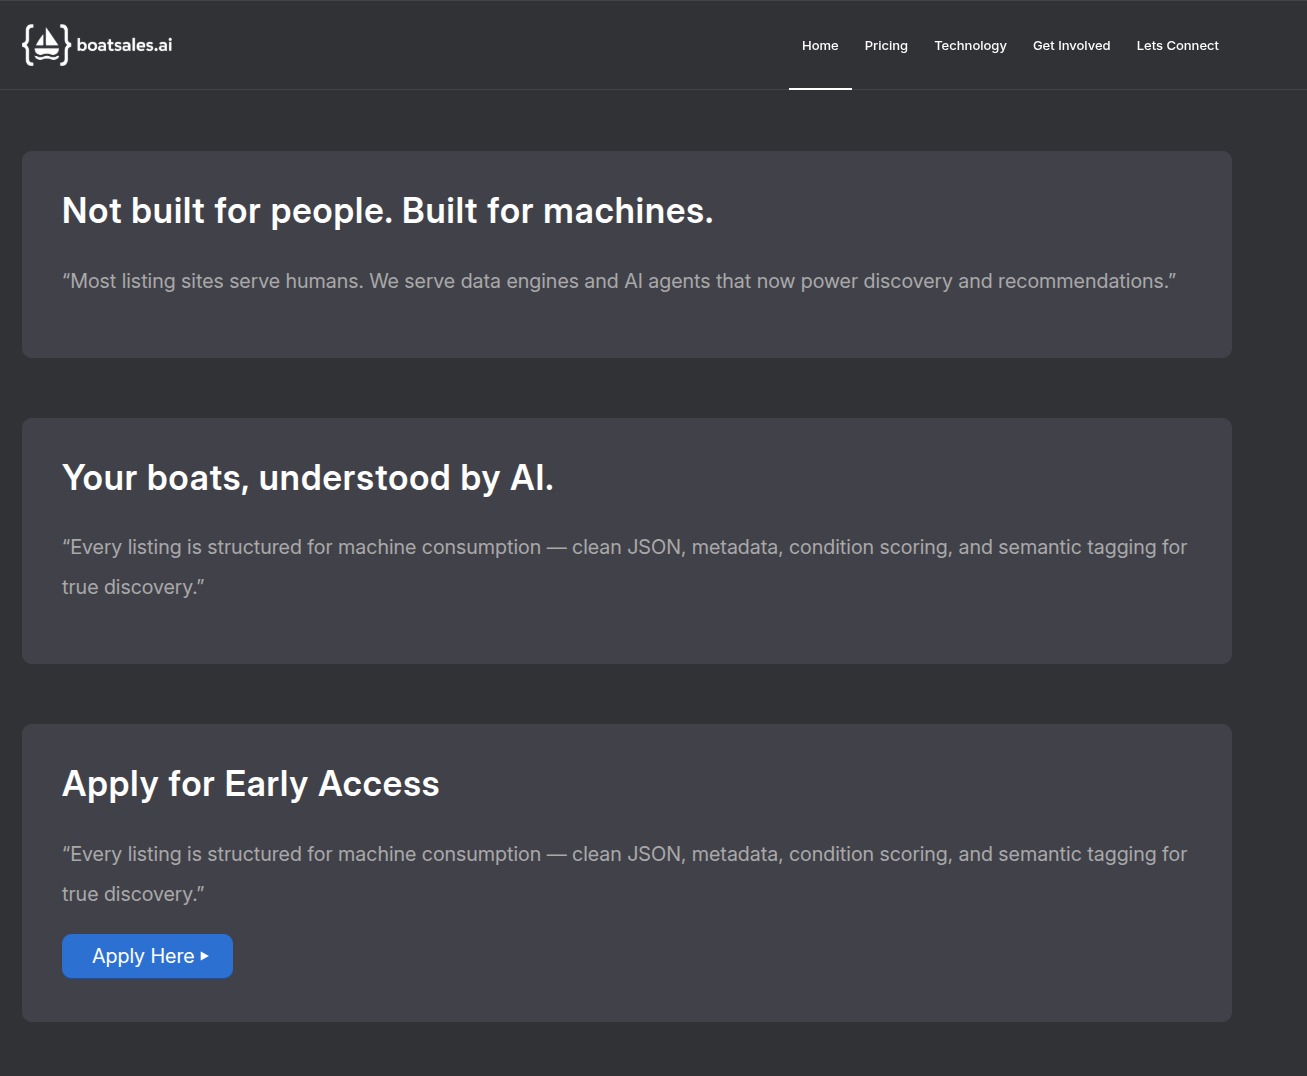The width and height of the screenshot is (1307, 1076).
Task: Click the boatsales.ai brand name text
Action: [124, 45]
